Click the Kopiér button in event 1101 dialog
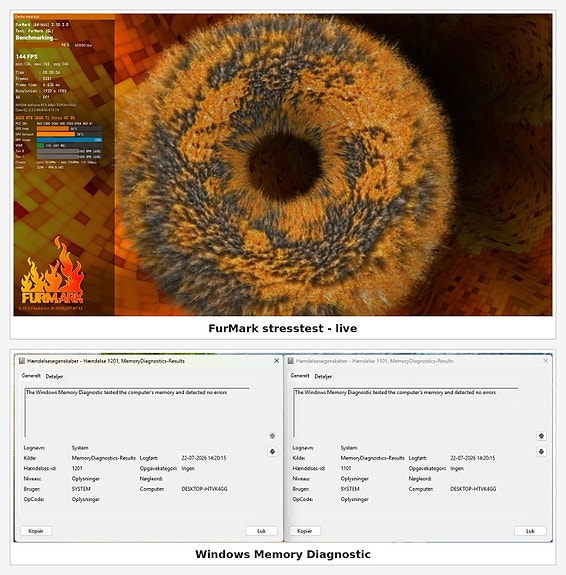566x575 pixels. pyautogui.click(x=304, y=531)
